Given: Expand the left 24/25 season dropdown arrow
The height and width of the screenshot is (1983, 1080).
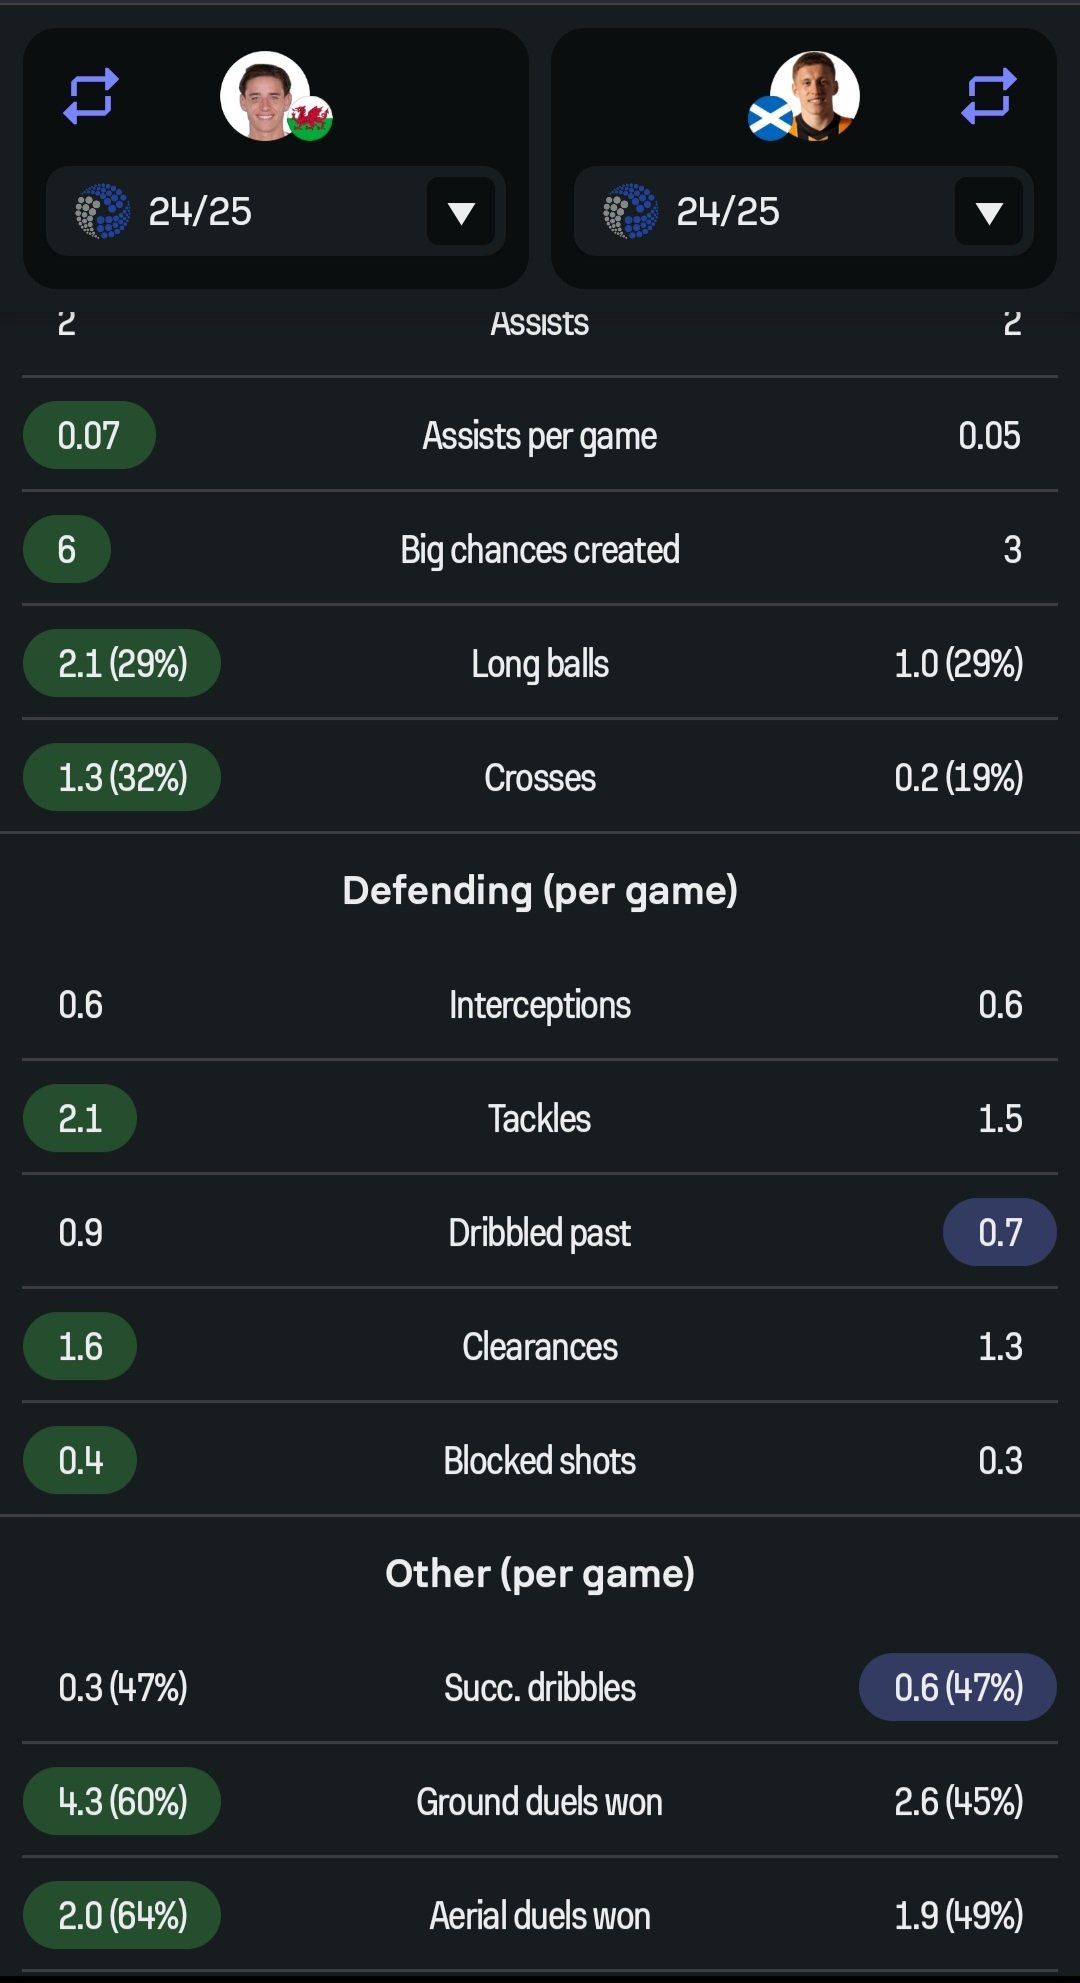Looking at the screenshot, I should [x=461, y=211].
